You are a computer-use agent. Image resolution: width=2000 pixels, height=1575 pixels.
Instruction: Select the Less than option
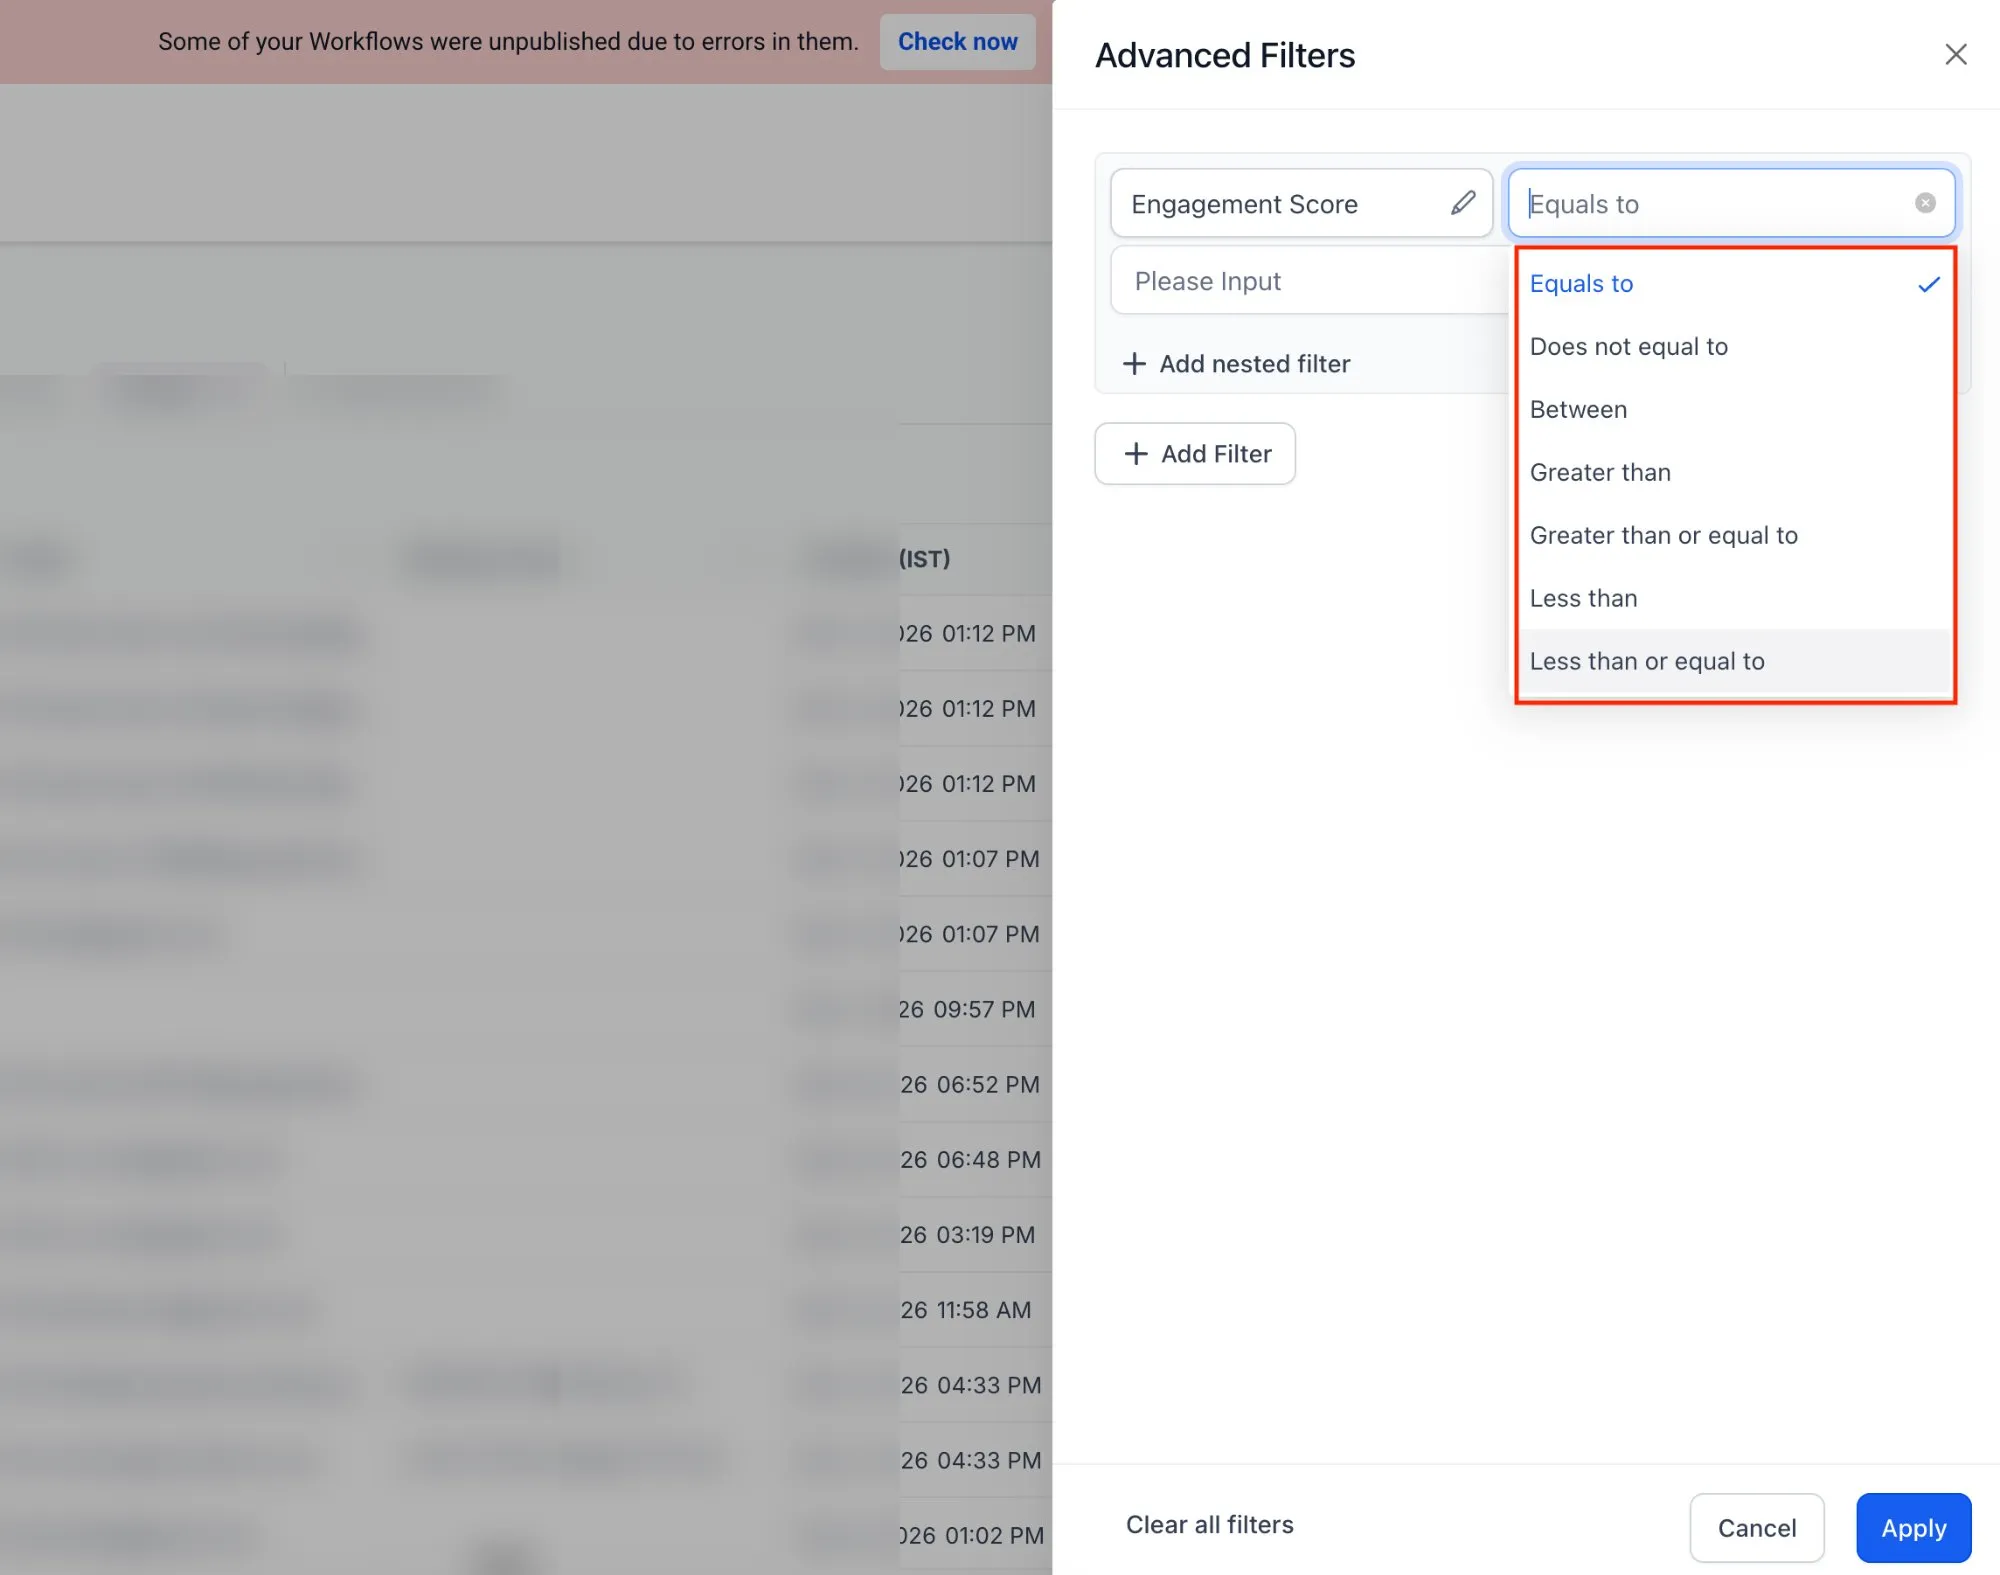[1584, 598]
